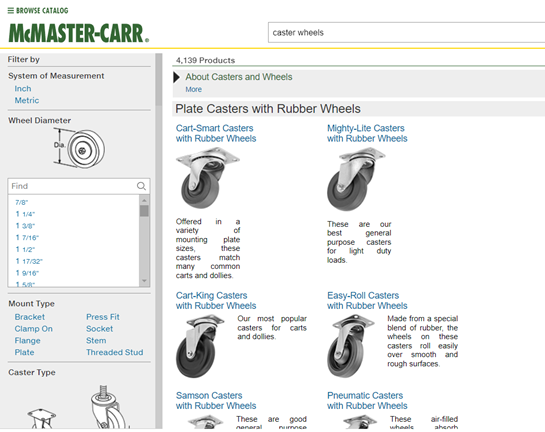Select 1 9/16" wheel diameter
Viewport: 545px width, 432px height.
pos(27,273)
